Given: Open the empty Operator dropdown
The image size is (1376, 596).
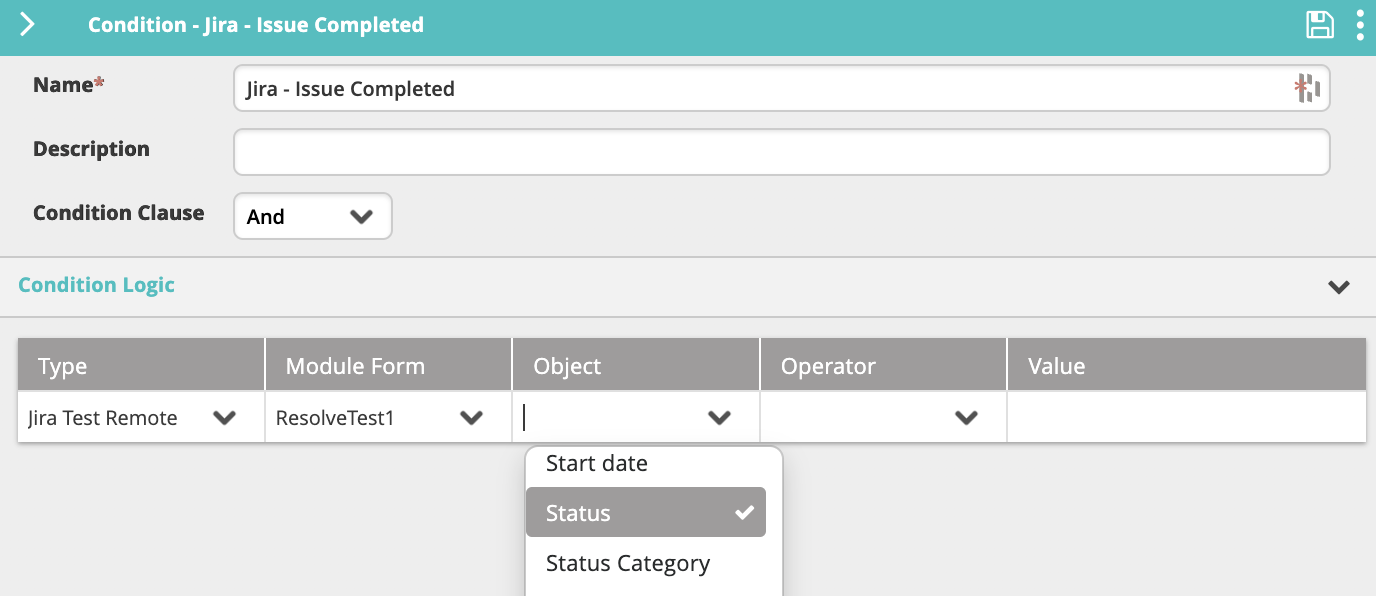Looking at the screenshot, I should point(883,417).
